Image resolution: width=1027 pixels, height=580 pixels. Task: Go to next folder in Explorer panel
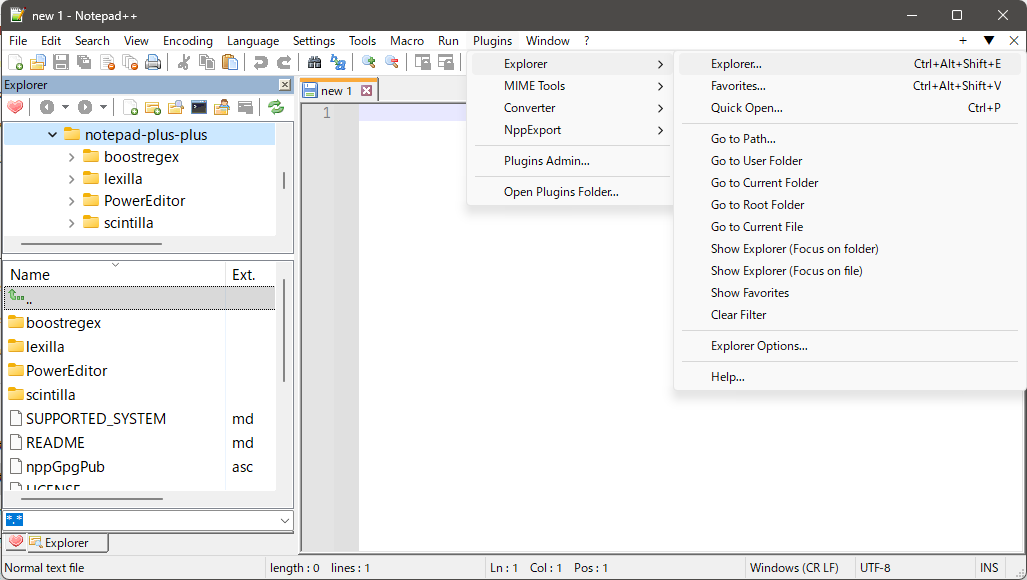tap(85, 107)
